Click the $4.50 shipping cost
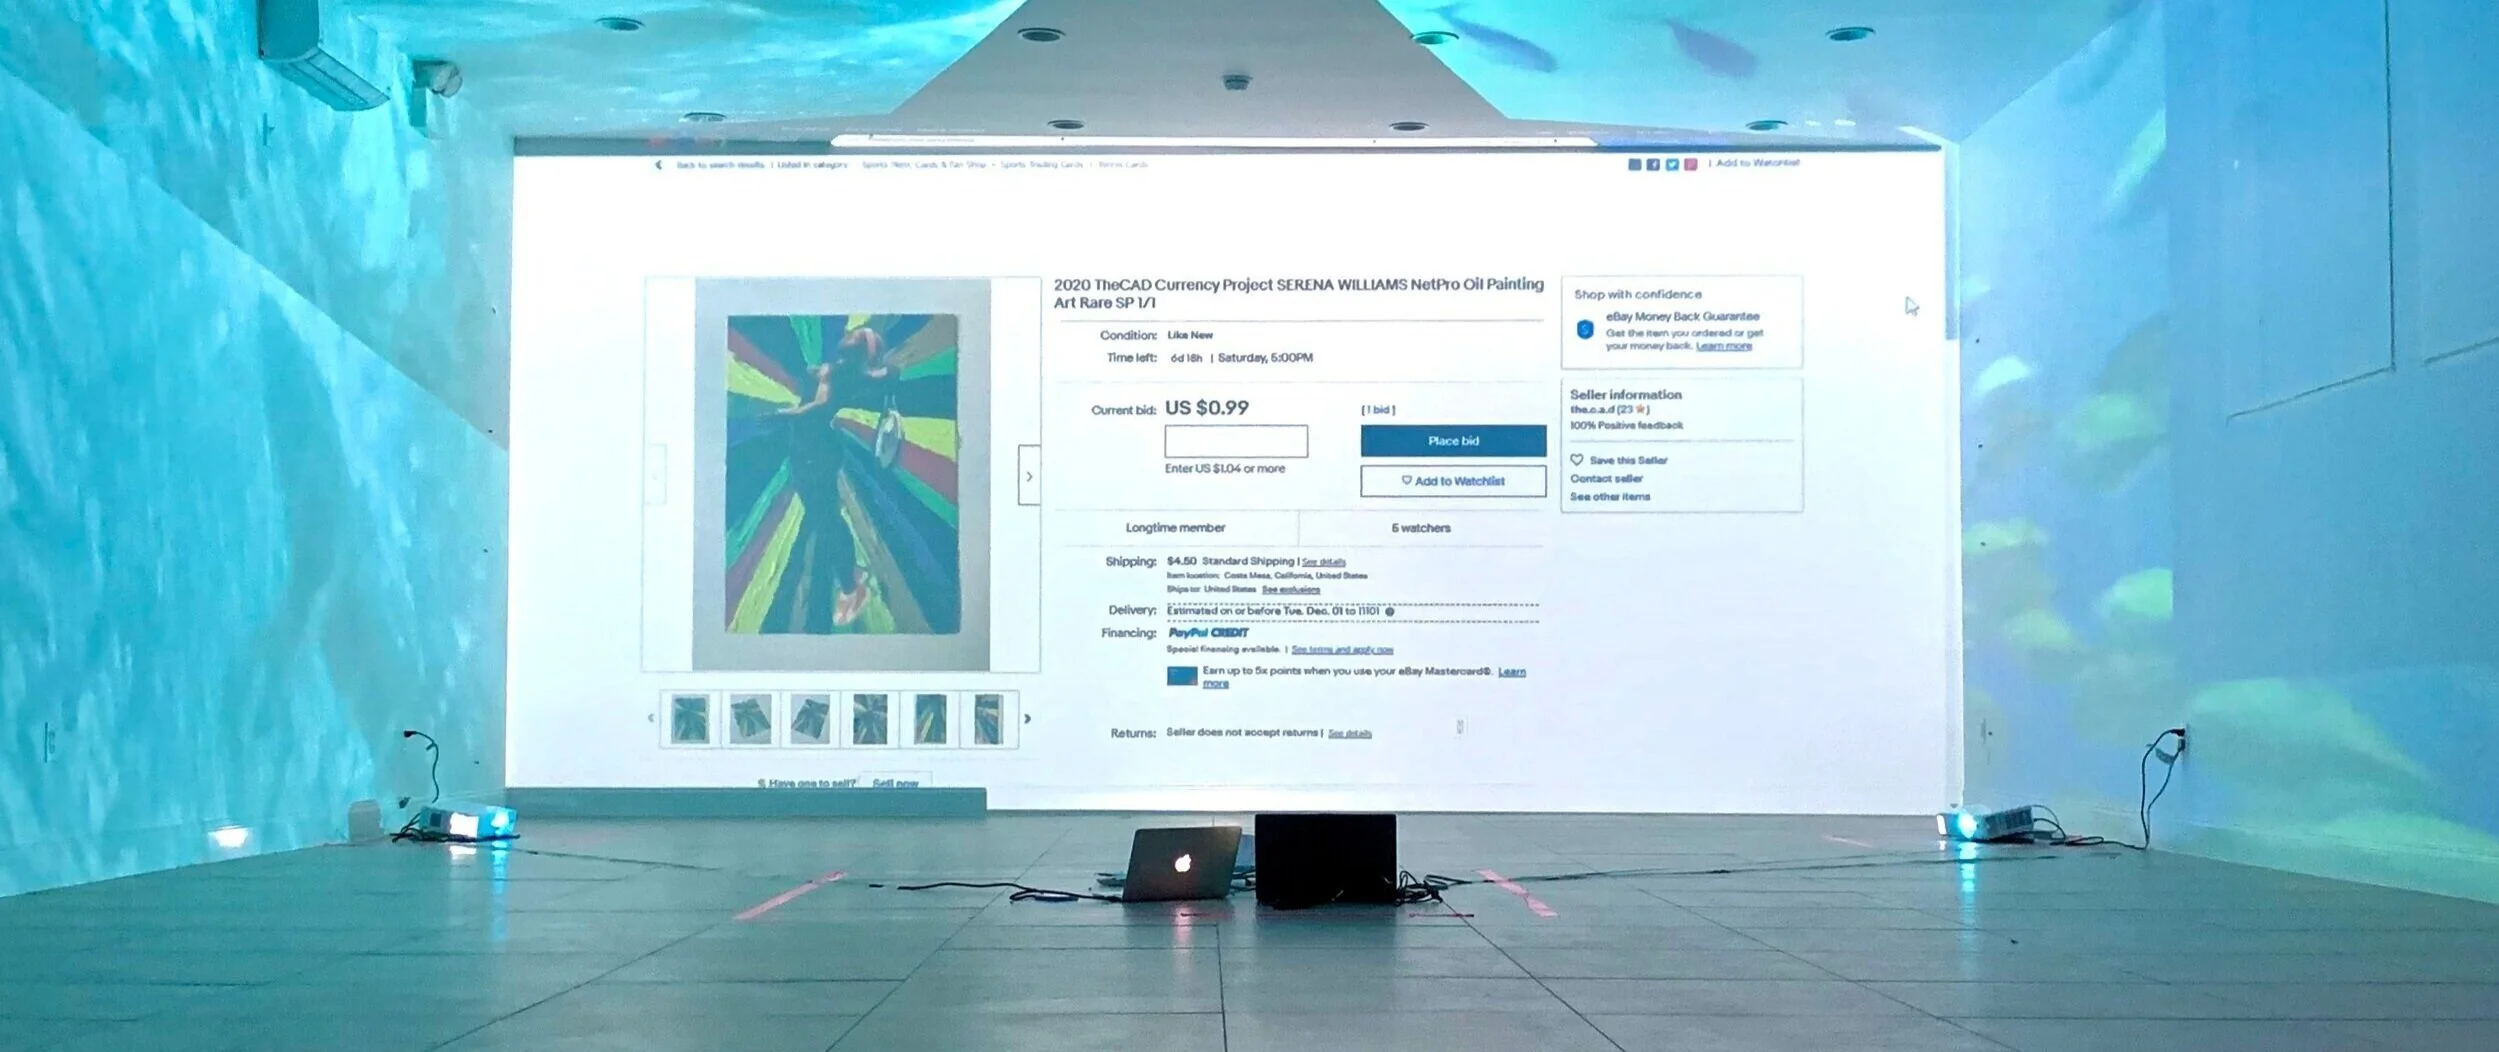 [x=1181, y=562]
